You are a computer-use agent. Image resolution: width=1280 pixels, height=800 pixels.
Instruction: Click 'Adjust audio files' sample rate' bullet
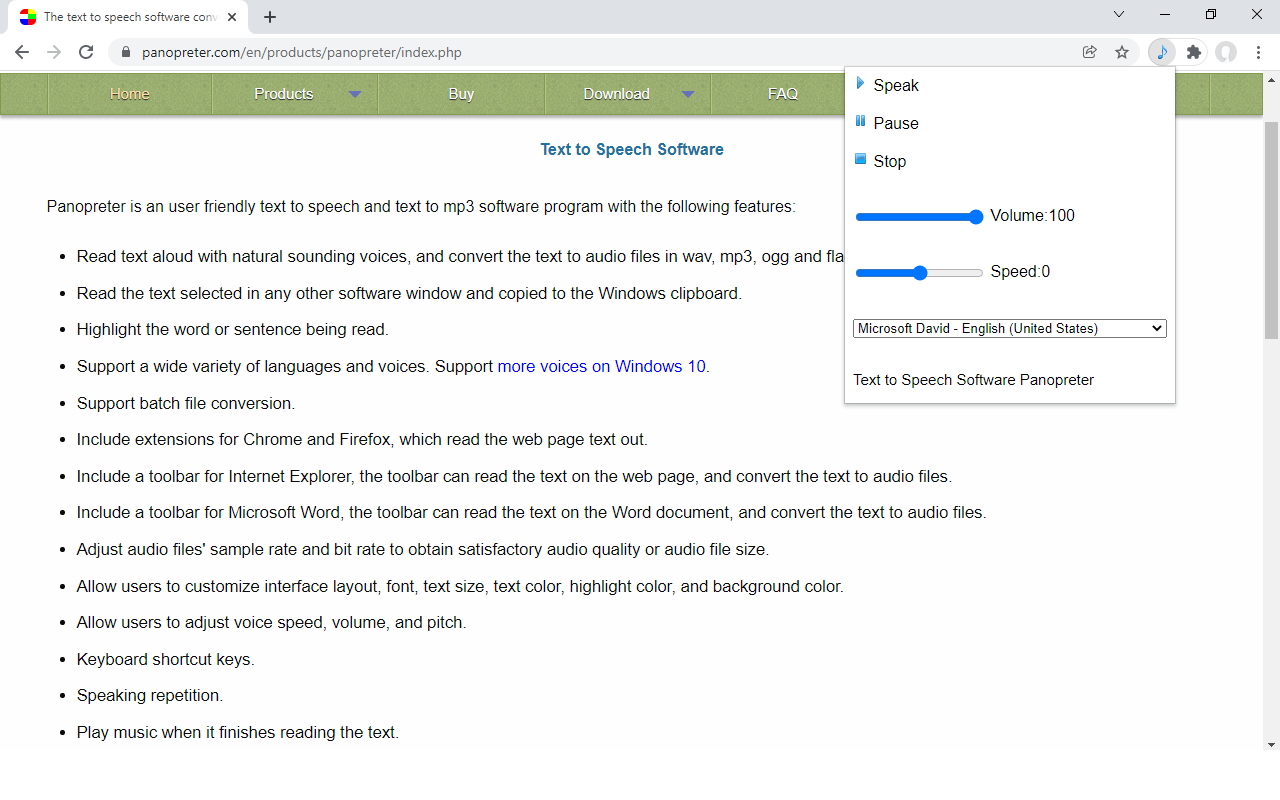(423, 549)
